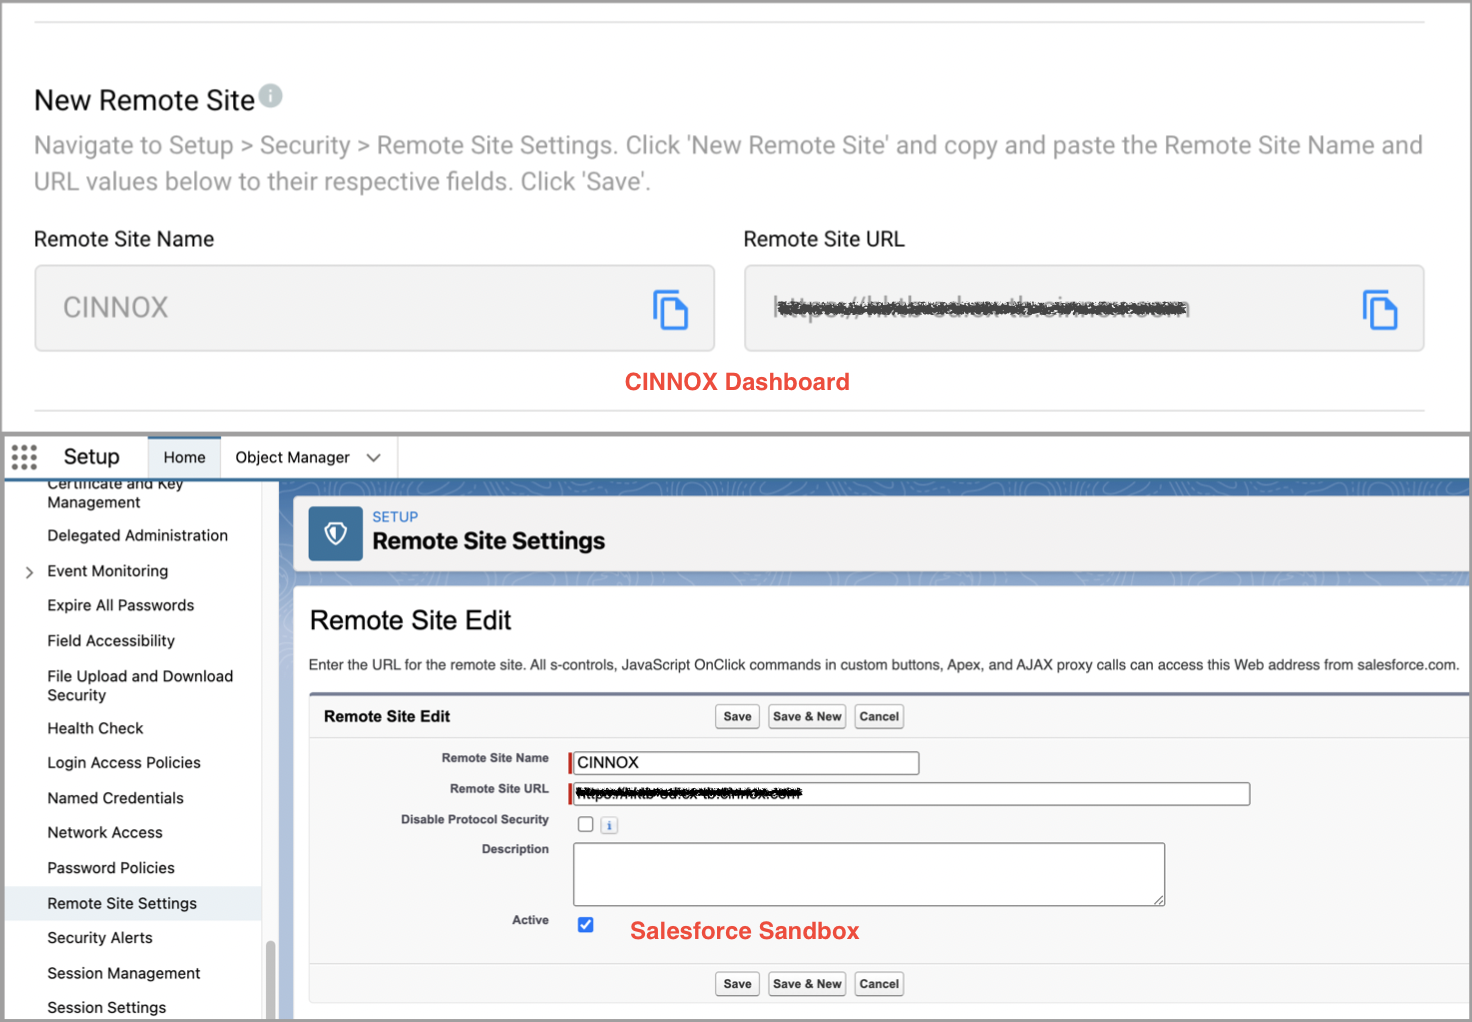
Task: Open File Upload and Download Security
Action: (140, 685)
